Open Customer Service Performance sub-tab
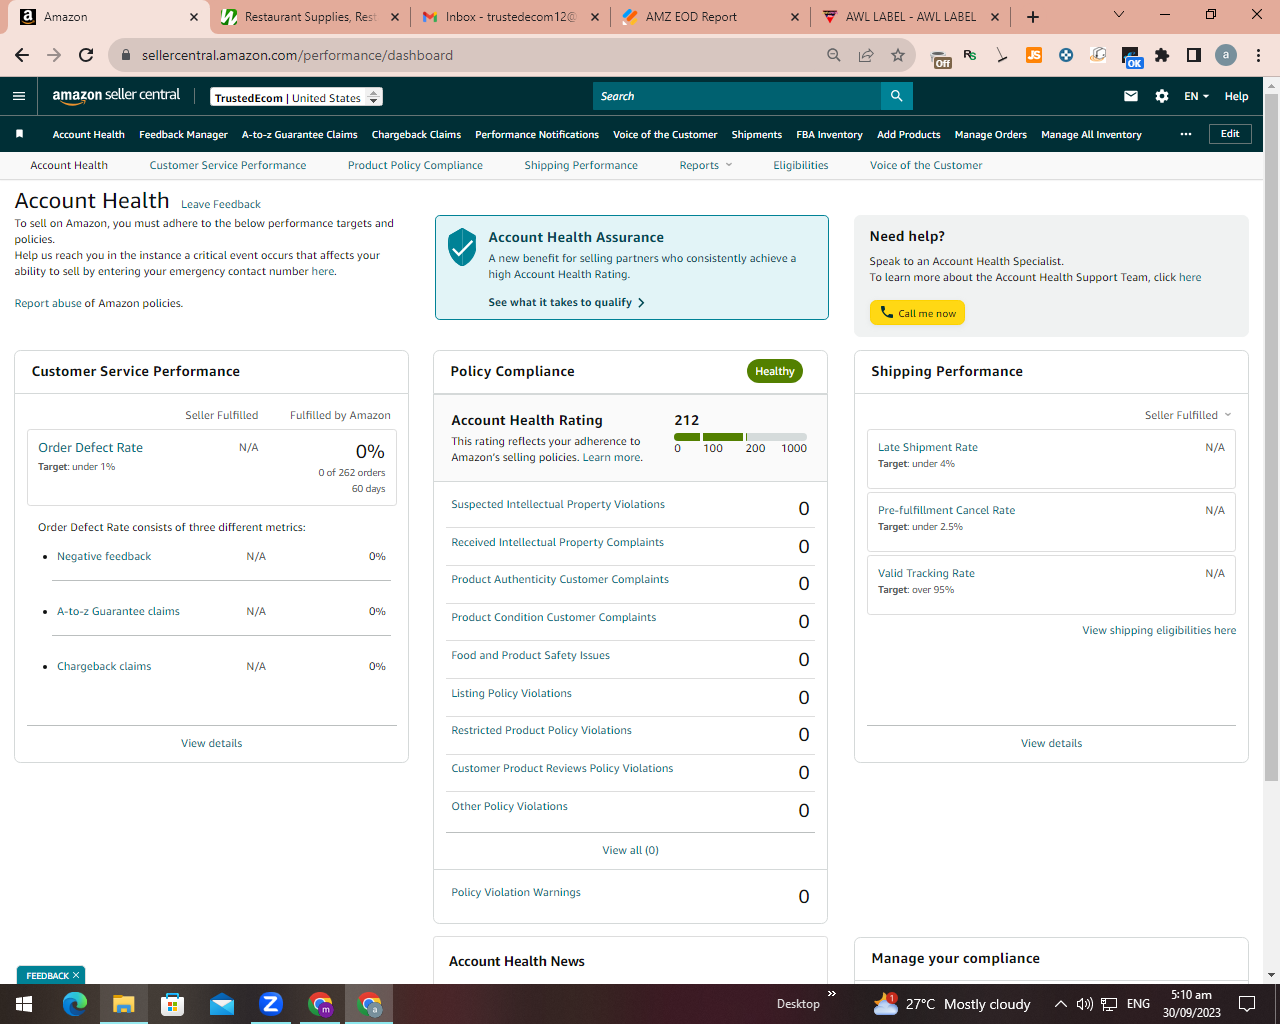This screenshot has width=1280, height=1024. tap(228, 165)
